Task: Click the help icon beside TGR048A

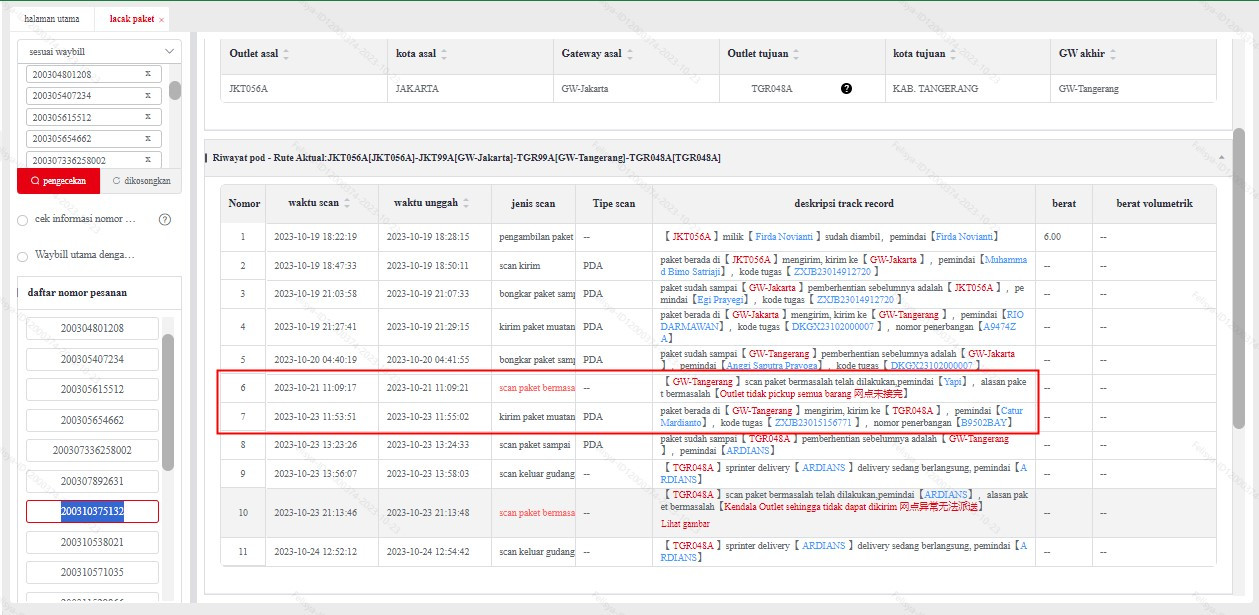Action: click(x=847, y=88)
